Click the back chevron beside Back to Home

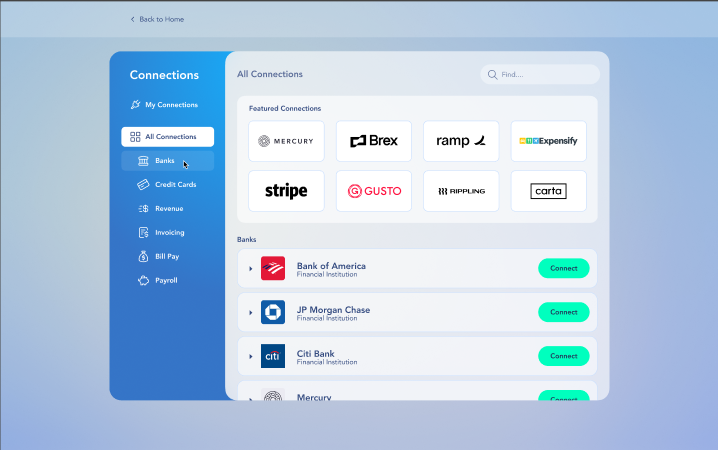pos(133,19)
